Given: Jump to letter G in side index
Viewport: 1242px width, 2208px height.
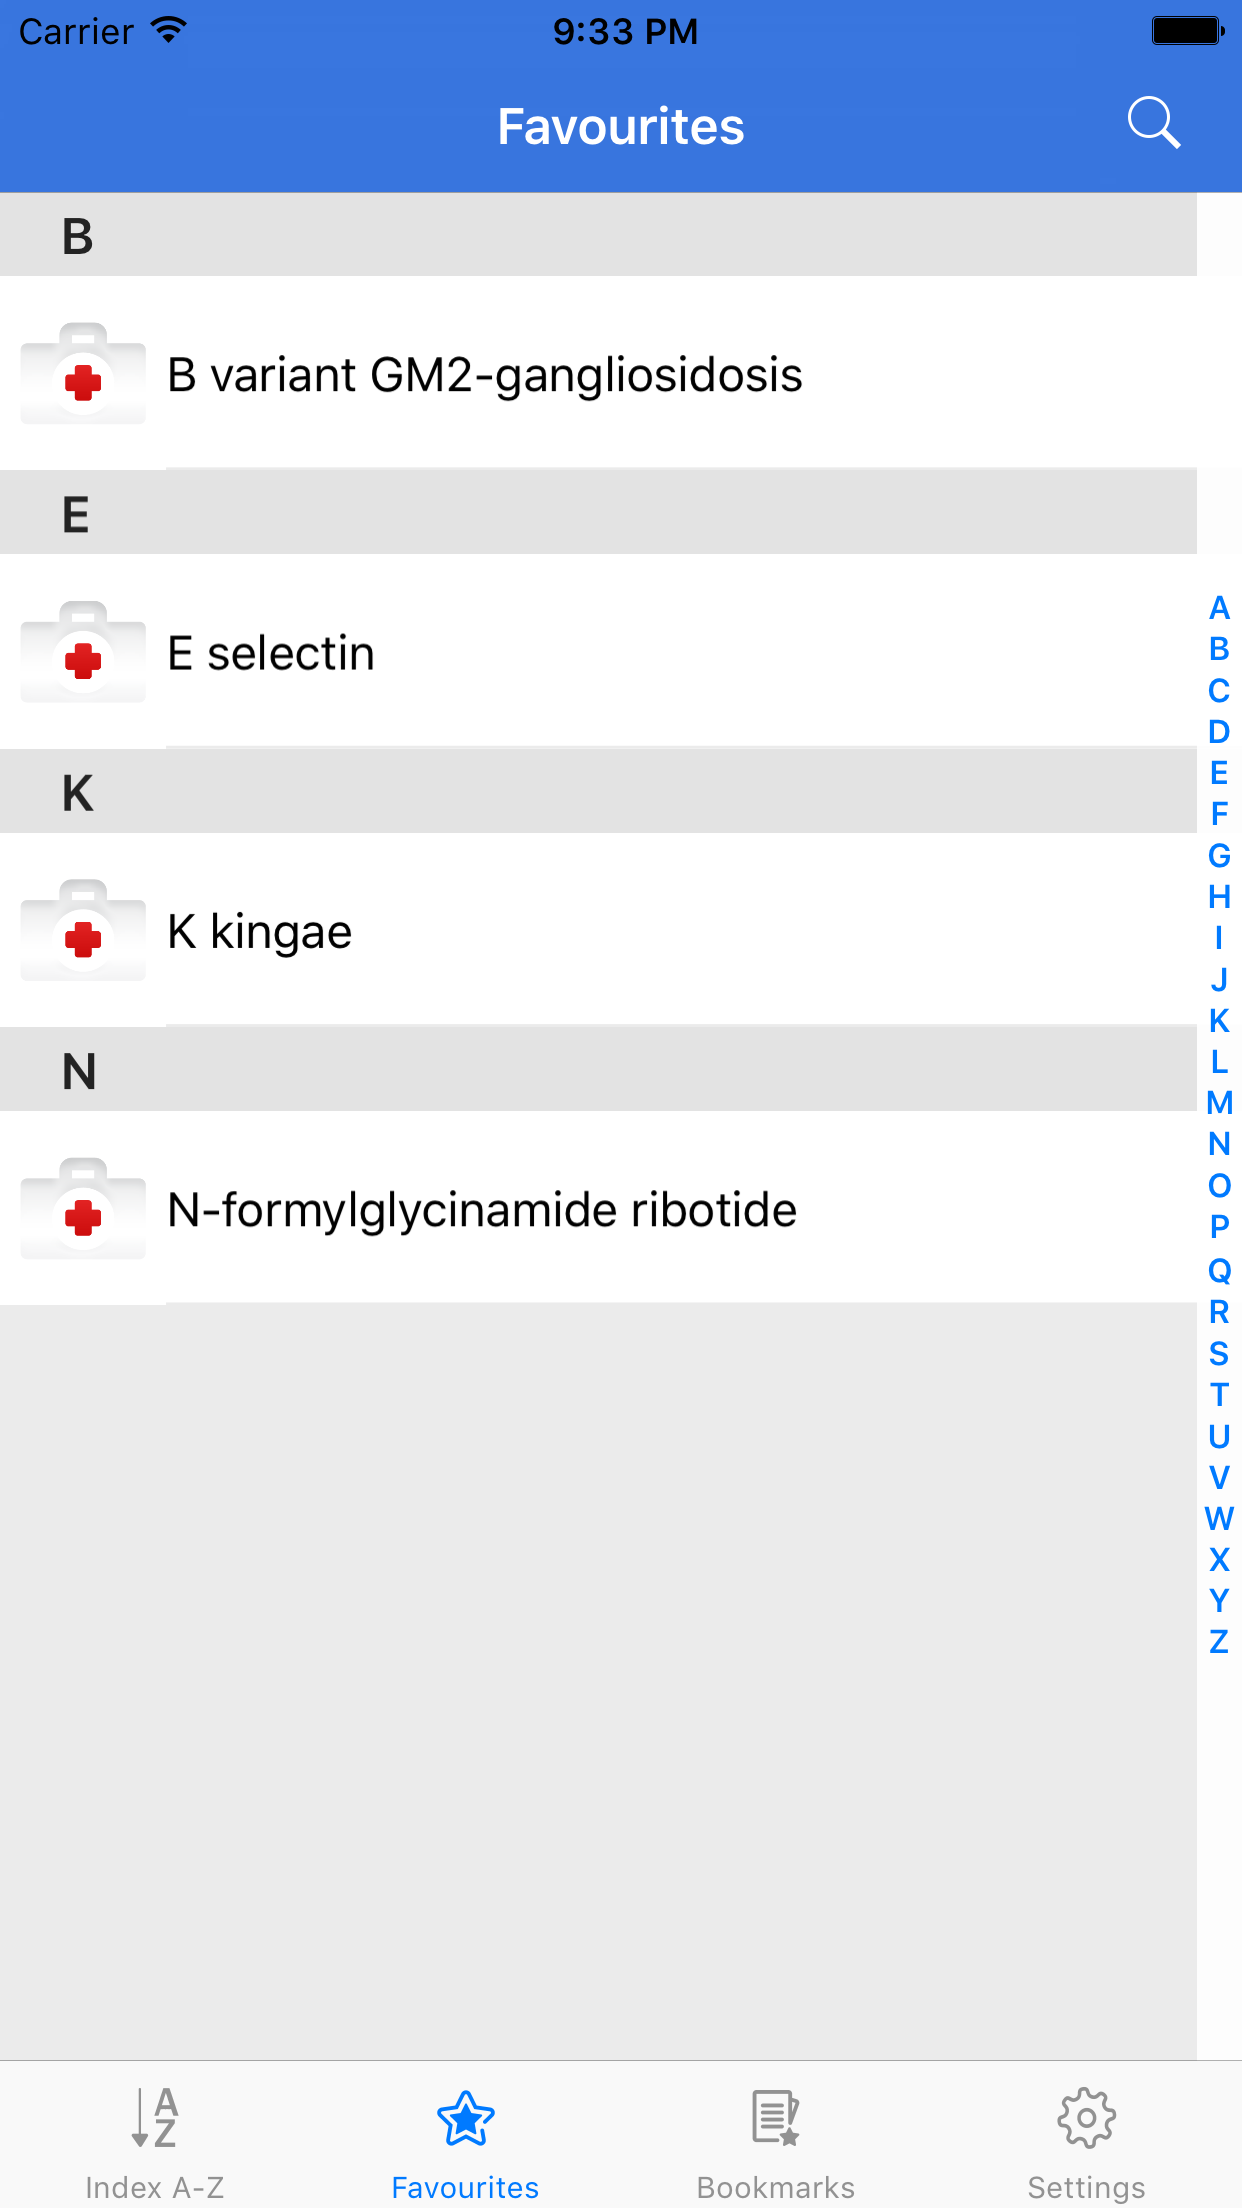Looking at the screenshot, I should coord(1219,856).
